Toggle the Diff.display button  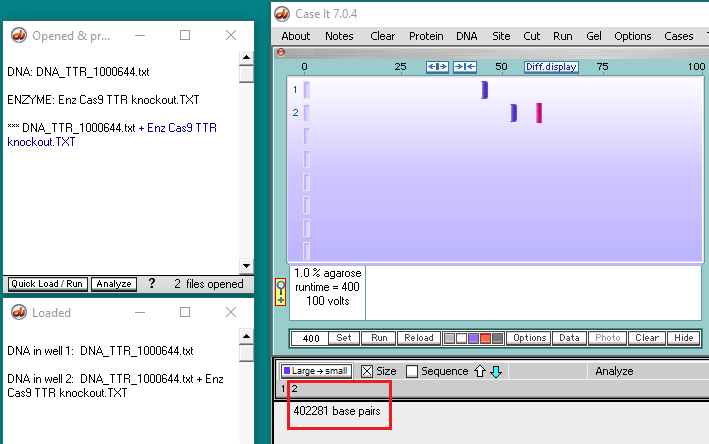tap(551, 67)
